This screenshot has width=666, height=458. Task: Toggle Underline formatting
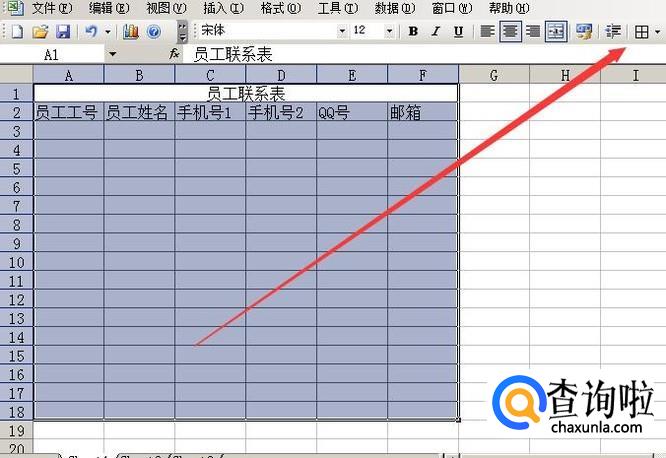458,31
